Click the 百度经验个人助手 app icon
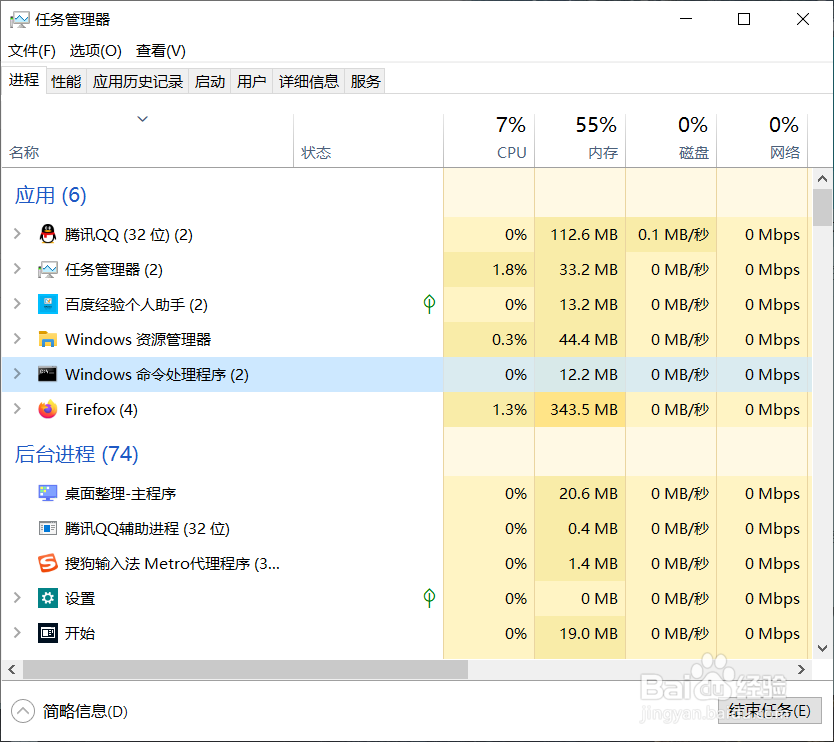Image resolution: width=834 pixels, height=742 pixels. click(x=48, y=304)
